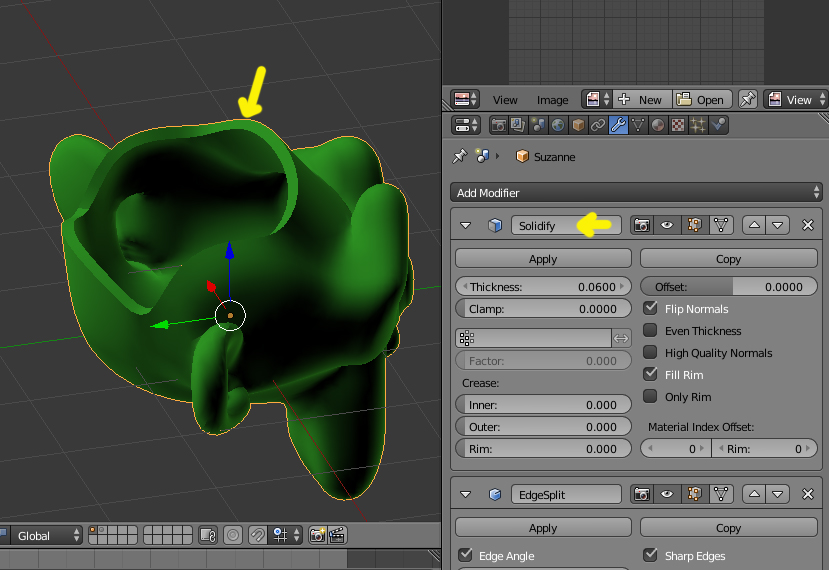Image resolution: width=829 pixels, height=570 pixels.
Task: Open the snap element type dropdown
Action: click(x=287, y=535)
